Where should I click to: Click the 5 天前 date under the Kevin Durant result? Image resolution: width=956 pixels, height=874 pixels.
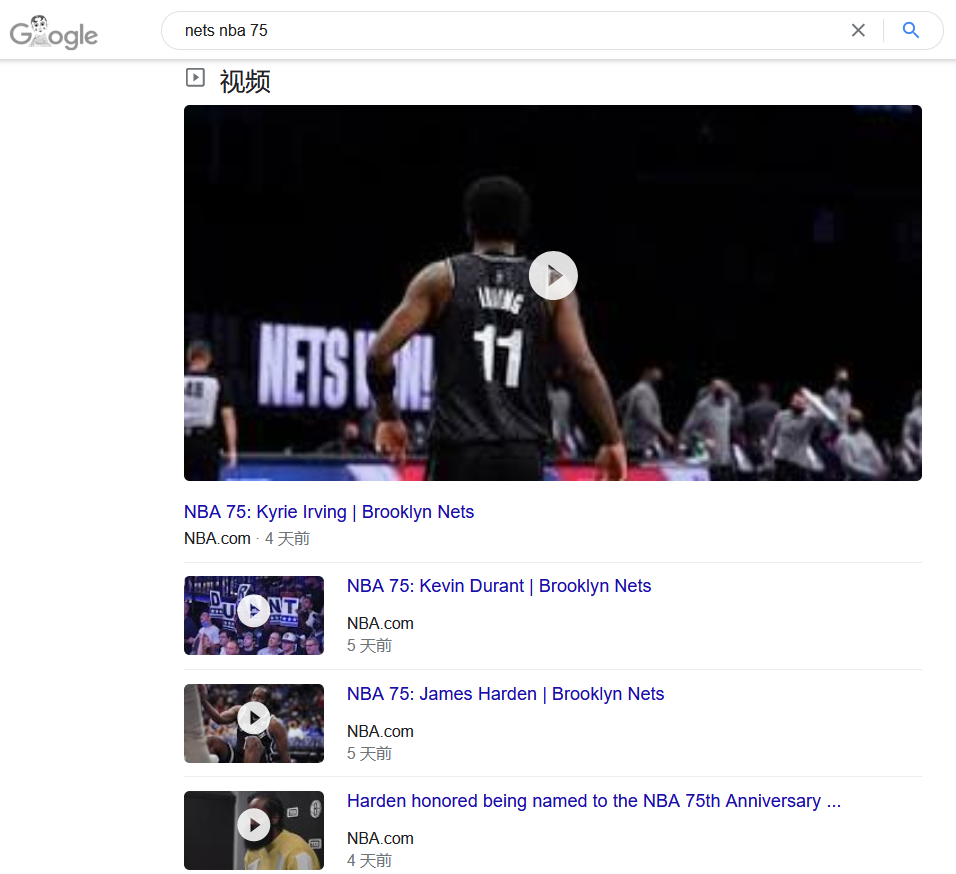pyautogui.click(x=369, y=645)
